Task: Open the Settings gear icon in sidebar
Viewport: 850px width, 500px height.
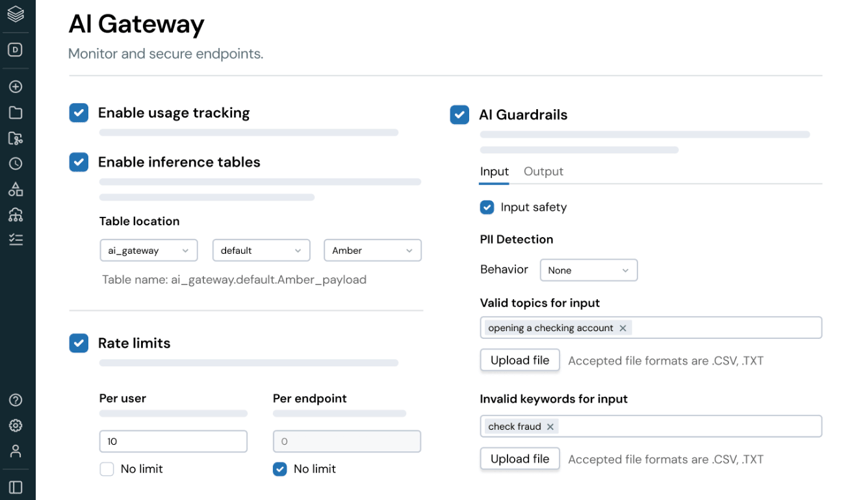Action: [x=16, y=426]
